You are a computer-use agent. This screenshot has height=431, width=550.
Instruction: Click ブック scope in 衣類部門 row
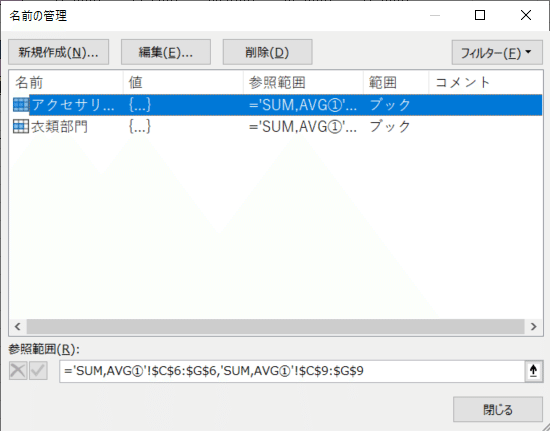(x=390, y=126)
